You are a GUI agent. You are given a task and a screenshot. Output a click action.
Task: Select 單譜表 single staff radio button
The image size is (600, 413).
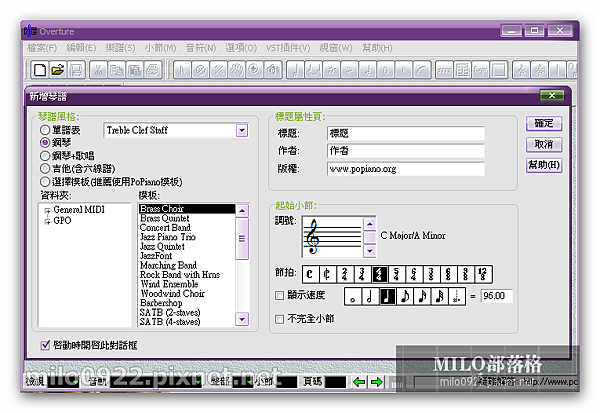click(x=45, y=130)
